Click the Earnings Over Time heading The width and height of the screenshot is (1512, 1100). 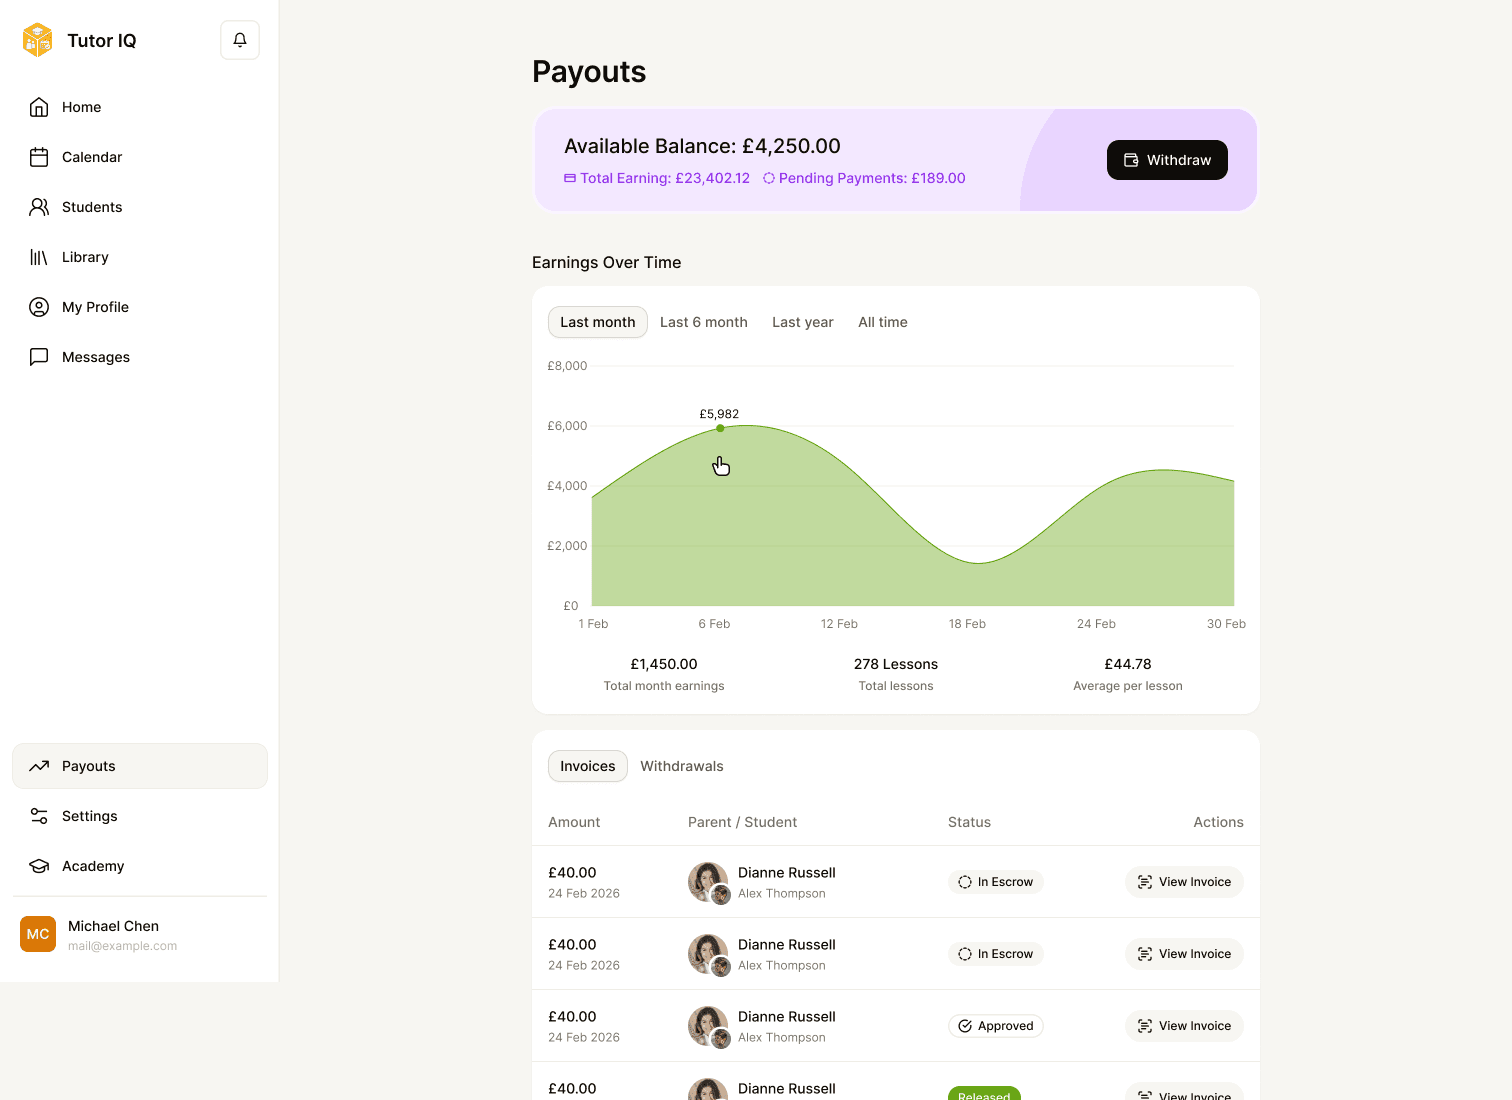coord(606,262)
